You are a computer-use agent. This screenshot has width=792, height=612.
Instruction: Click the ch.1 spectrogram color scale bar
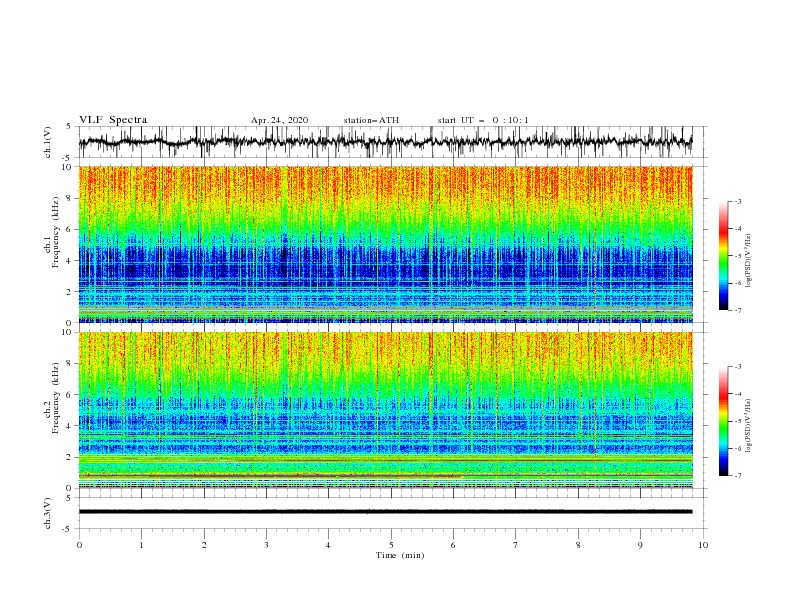(x=724, y=256)
